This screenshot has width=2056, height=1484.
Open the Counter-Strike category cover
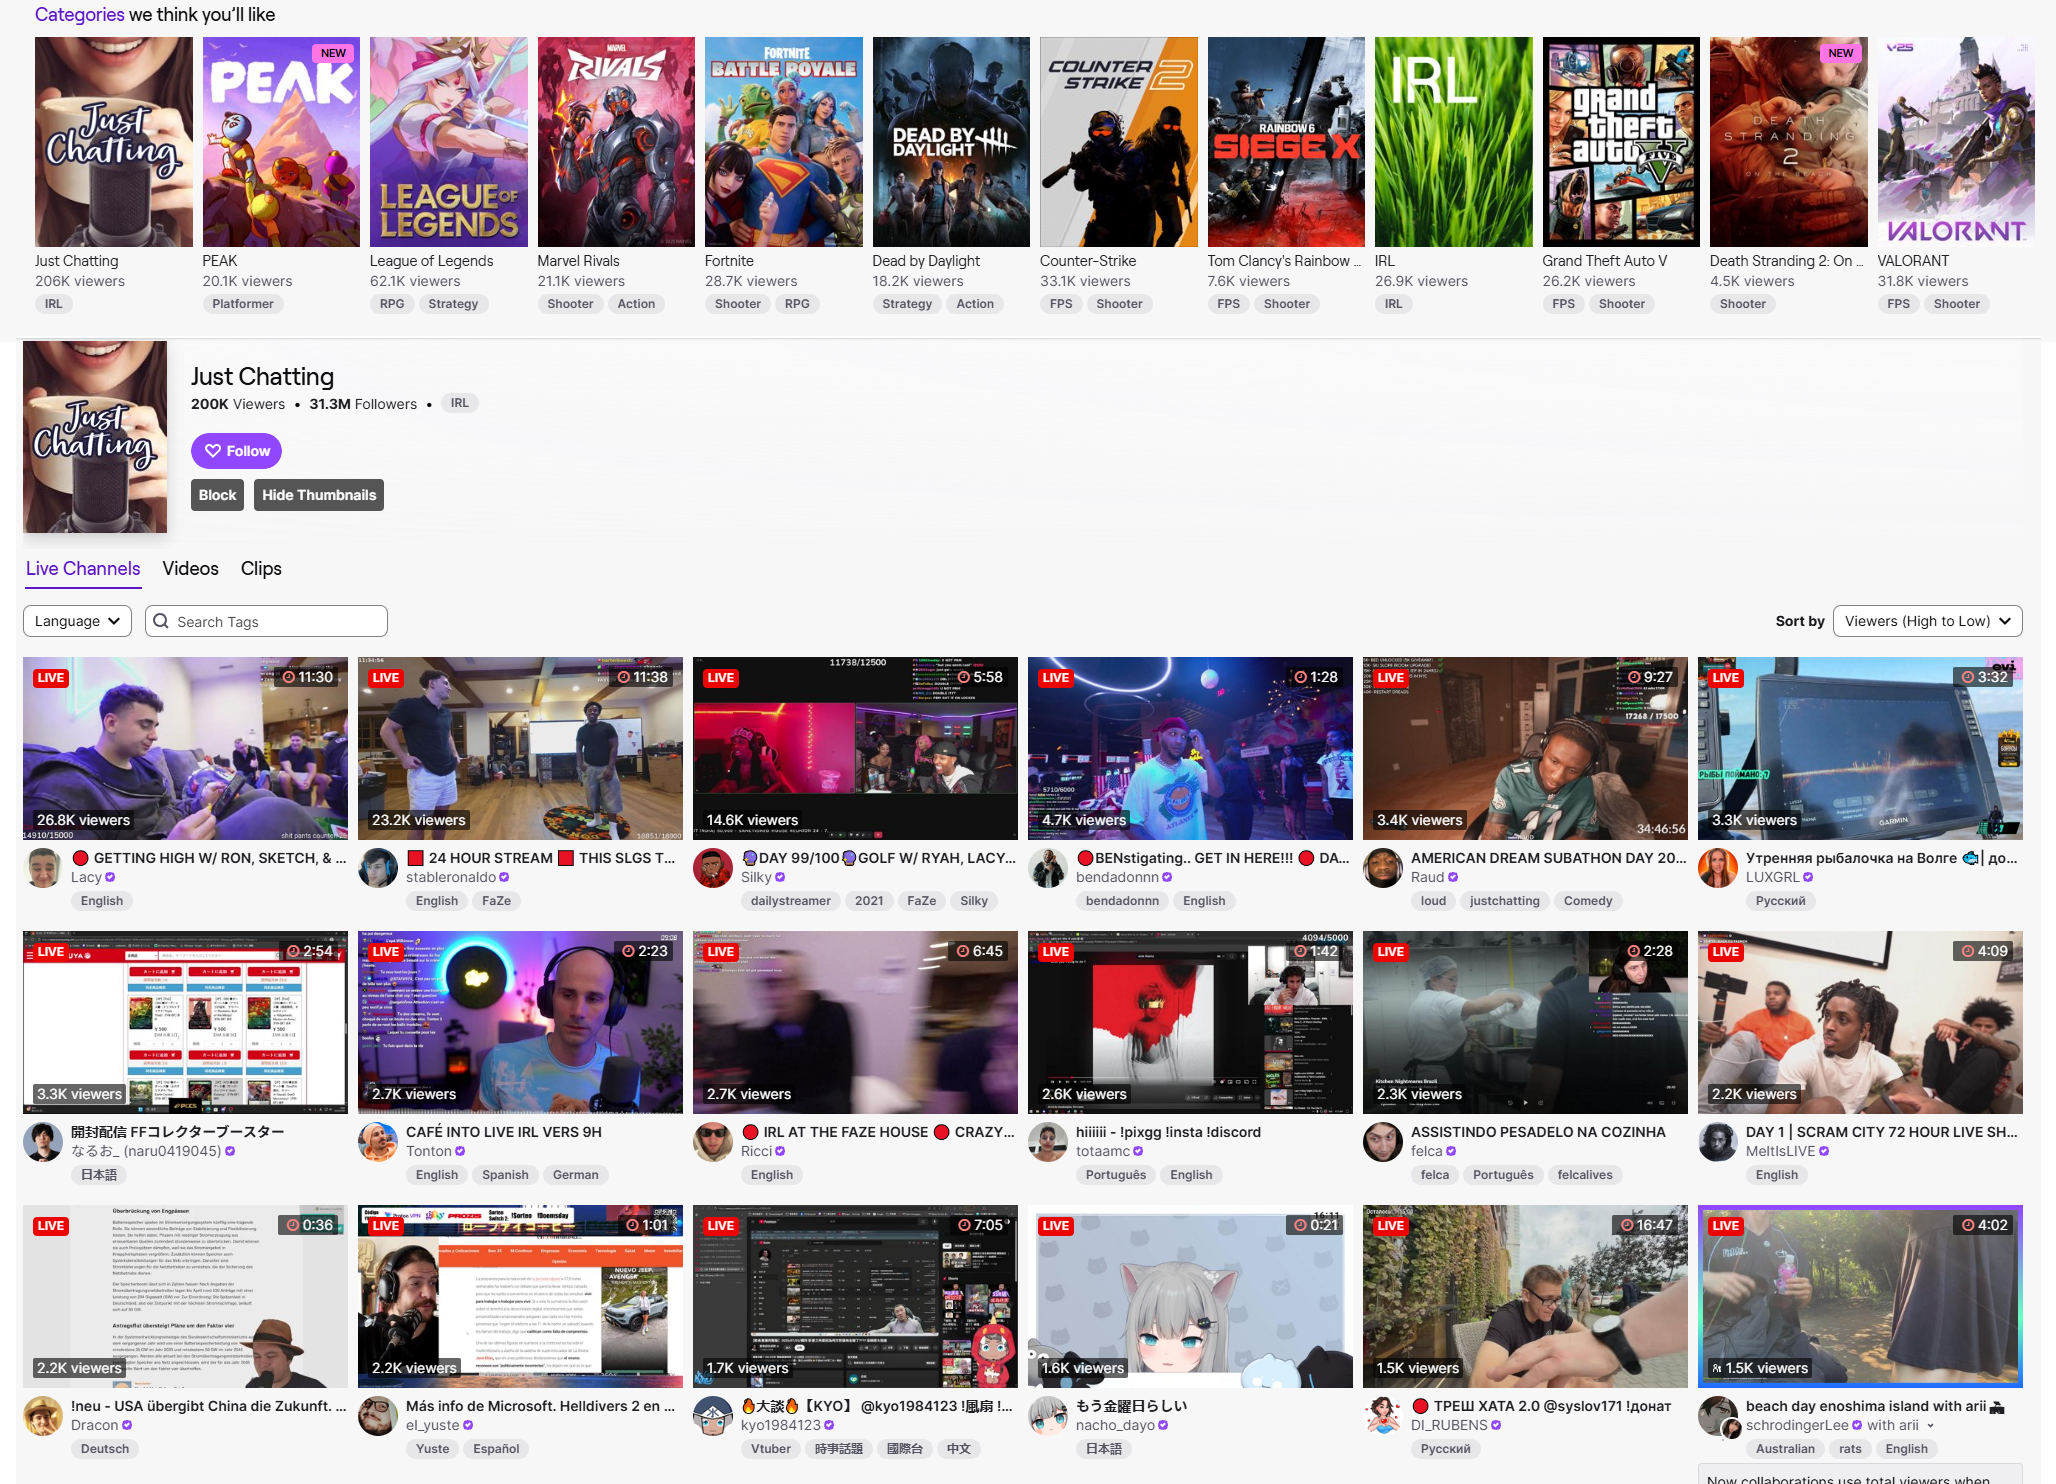(1118, 142)
